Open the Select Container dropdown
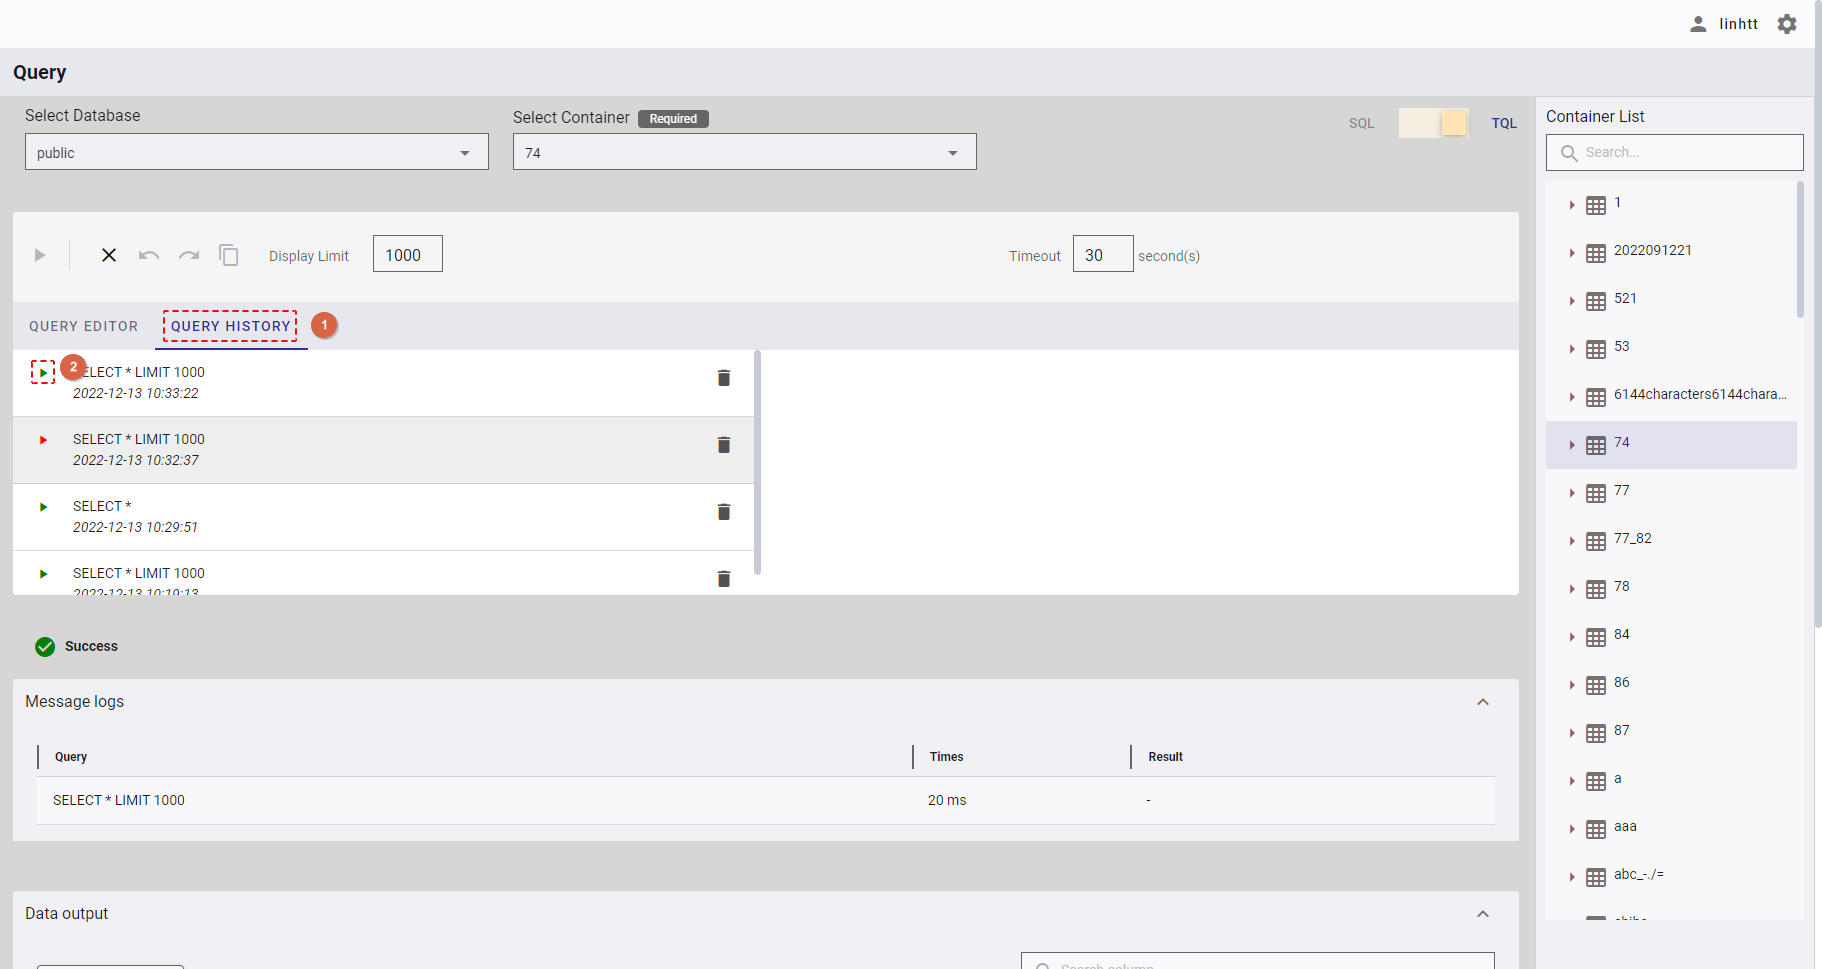 (744, 152)
